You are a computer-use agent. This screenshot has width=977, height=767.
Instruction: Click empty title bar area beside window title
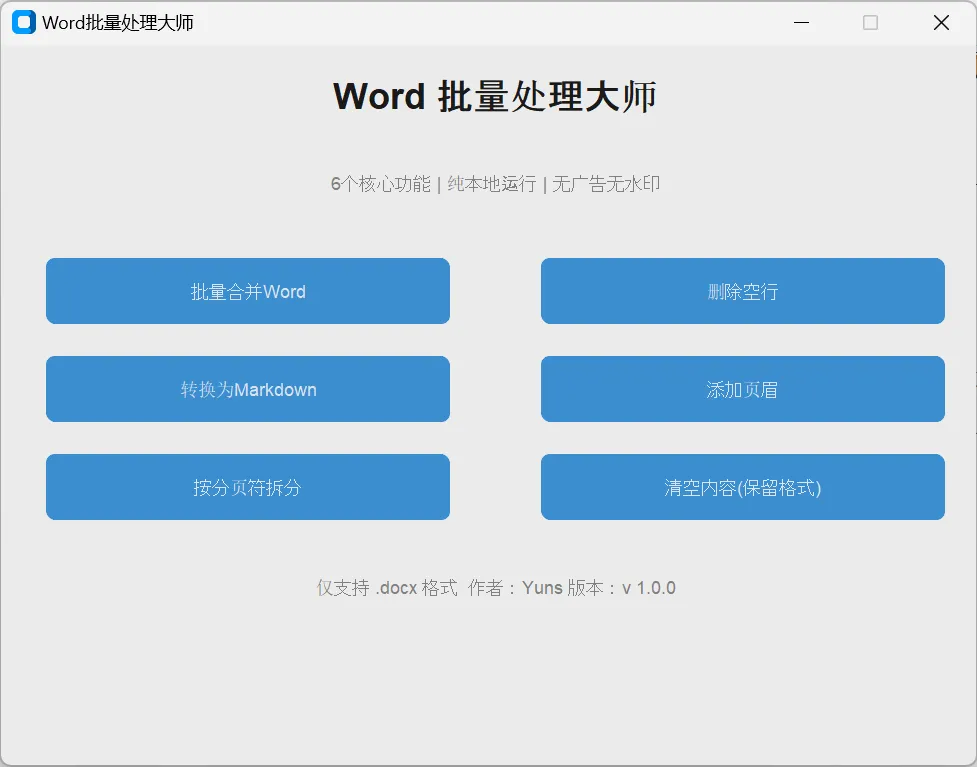[x=486, y=22]
